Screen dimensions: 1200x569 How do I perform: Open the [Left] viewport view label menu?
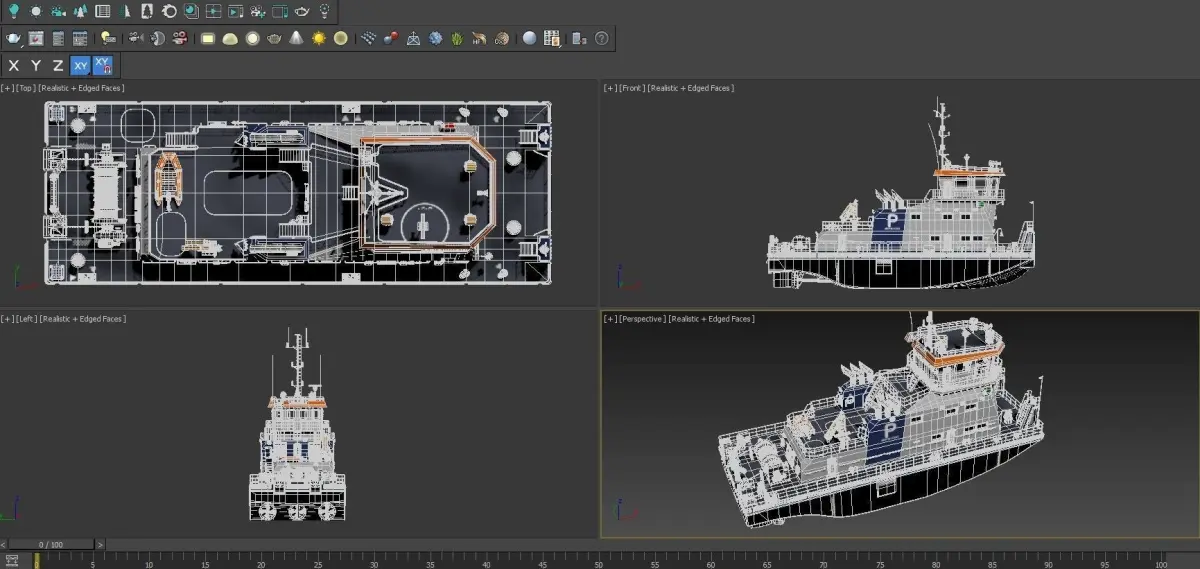pyautogui.click(x=27, y=319)
